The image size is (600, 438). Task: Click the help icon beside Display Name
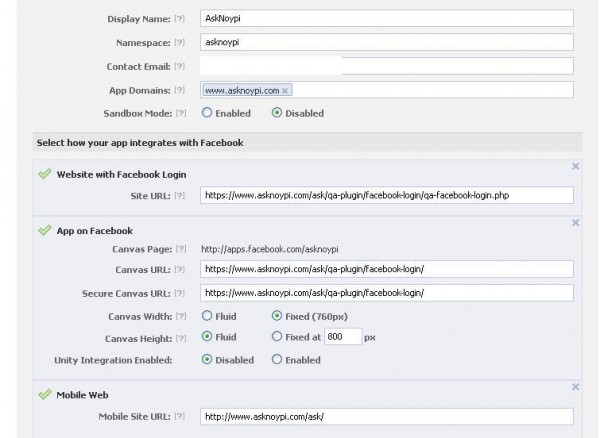click(x=180, y=19)
